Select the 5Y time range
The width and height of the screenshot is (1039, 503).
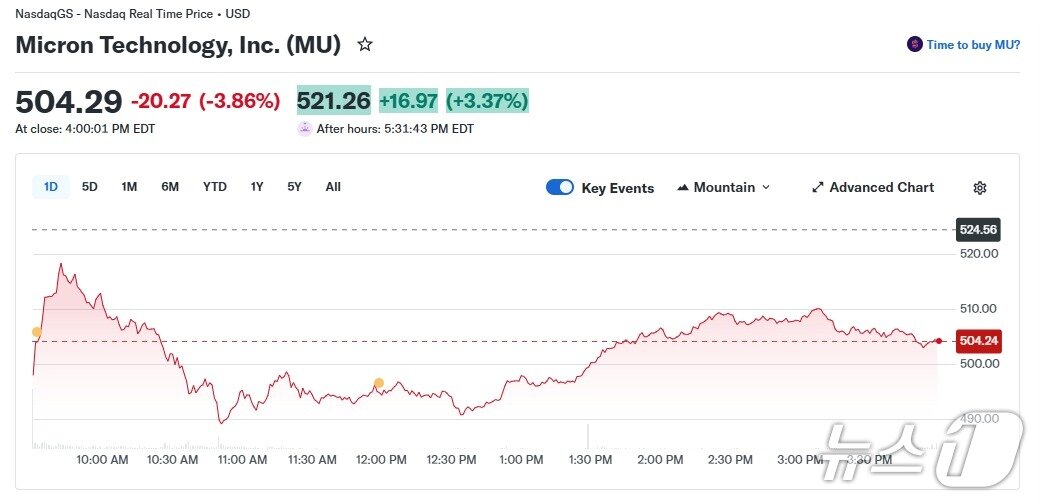point(294,187)
